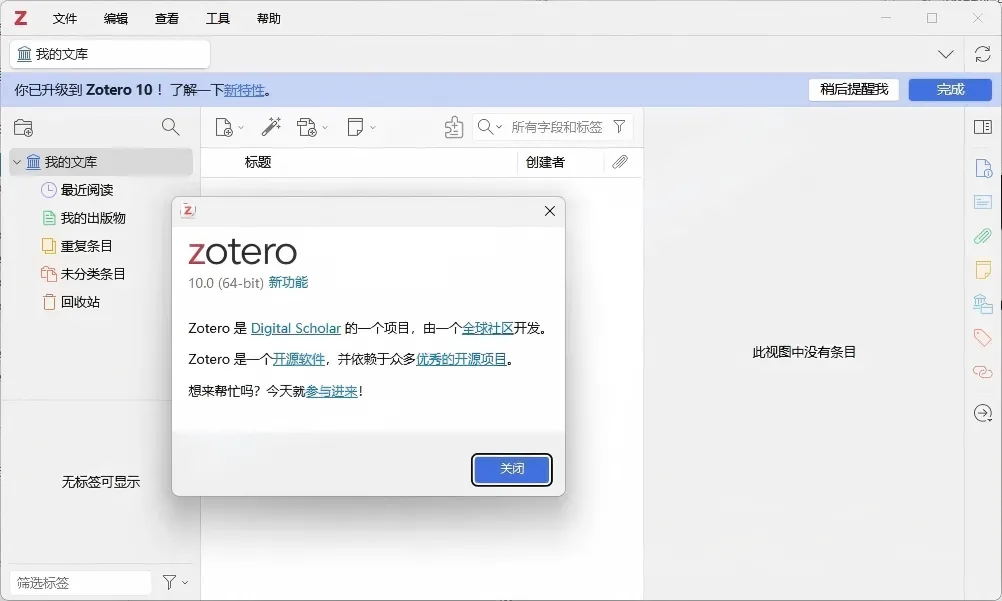Image resolution: width=1002 pixels, height=601 pixels.
Task: Open the Digital Scholar link
Action: pyautogui.click(x=296, y=328)
